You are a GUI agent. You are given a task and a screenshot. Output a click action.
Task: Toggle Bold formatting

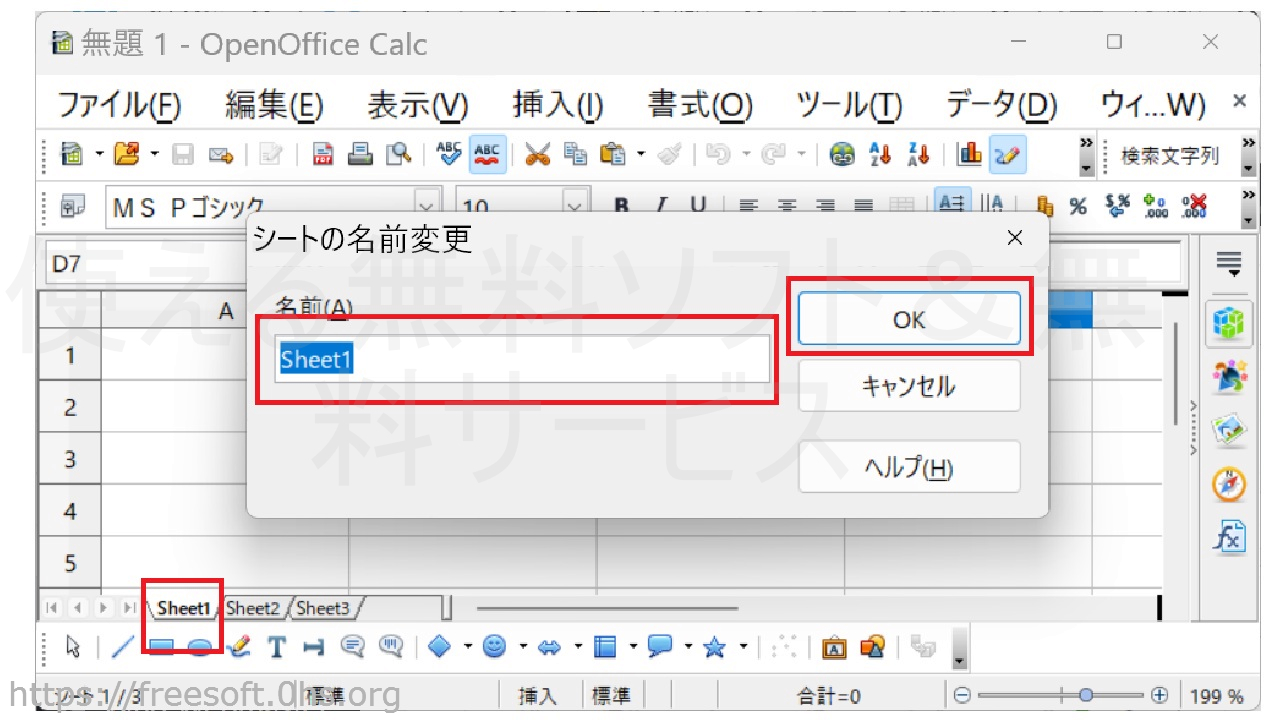click(621, 206)
